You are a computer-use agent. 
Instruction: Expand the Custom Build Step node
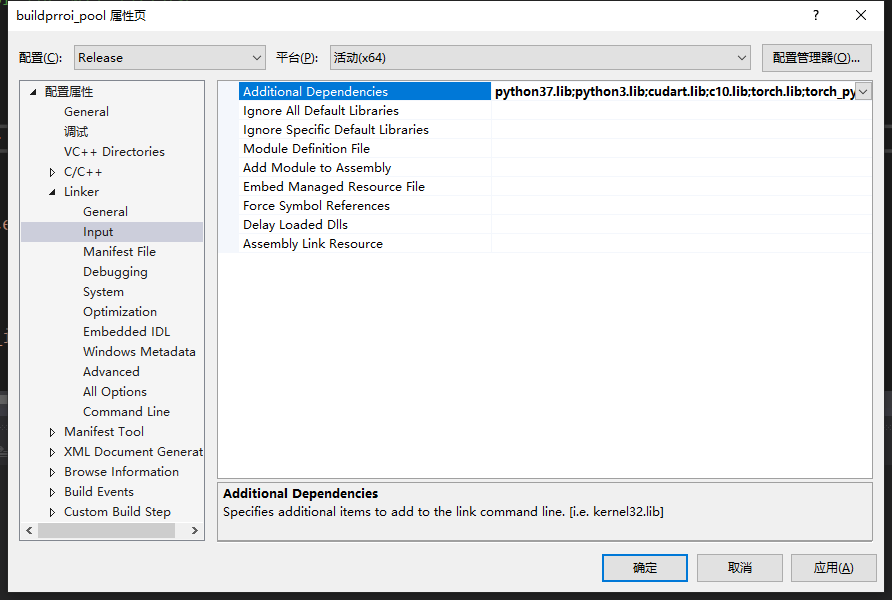51,511
